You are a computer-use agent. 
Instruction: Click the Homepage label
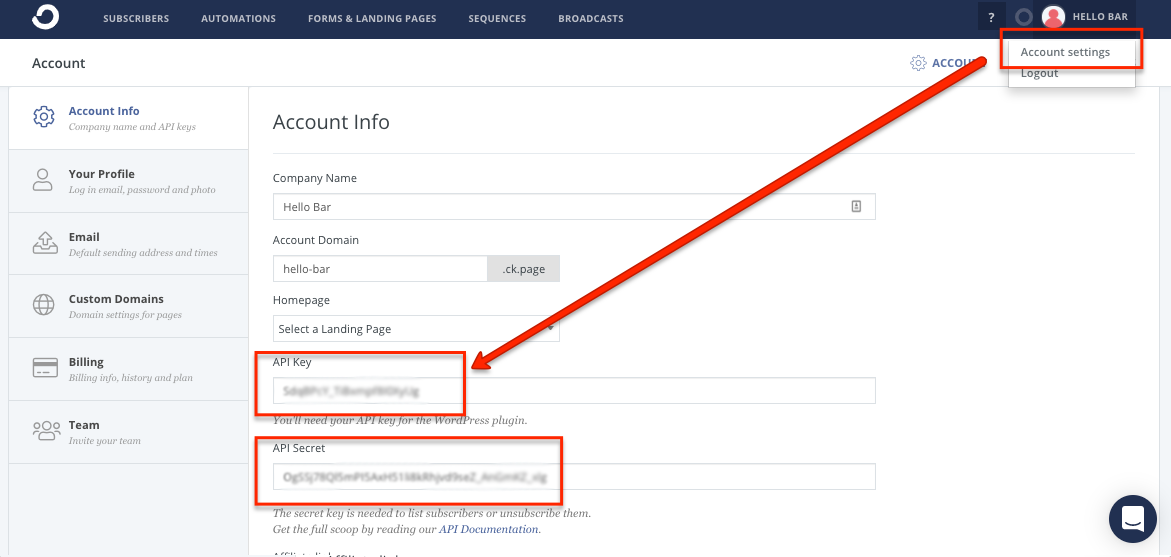point(301,300)
